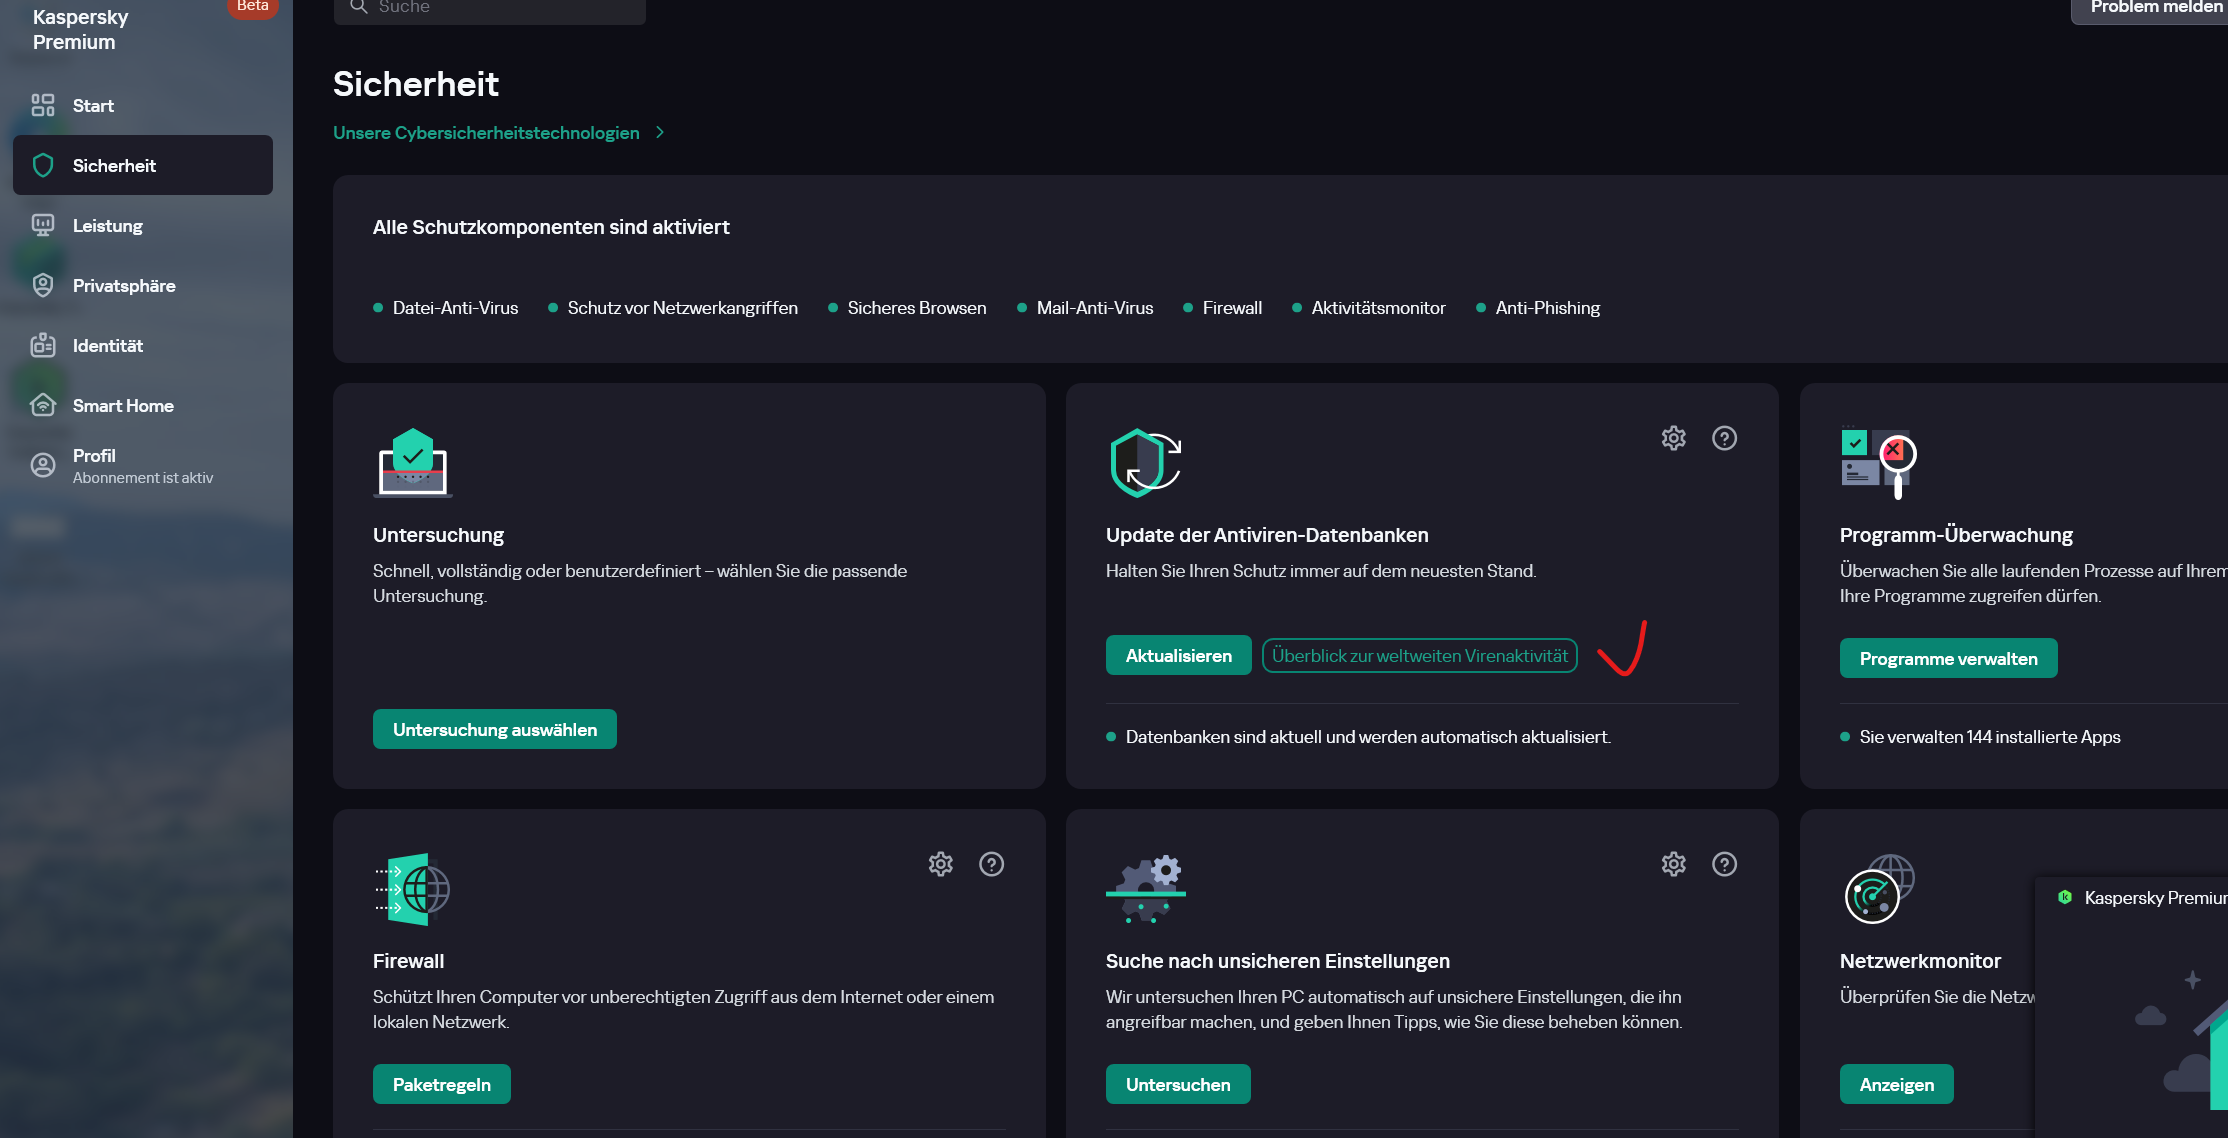Click Datei-Anti-Virus component
Viewport: 2228px width, 1138px height.
tap(446, 308)
